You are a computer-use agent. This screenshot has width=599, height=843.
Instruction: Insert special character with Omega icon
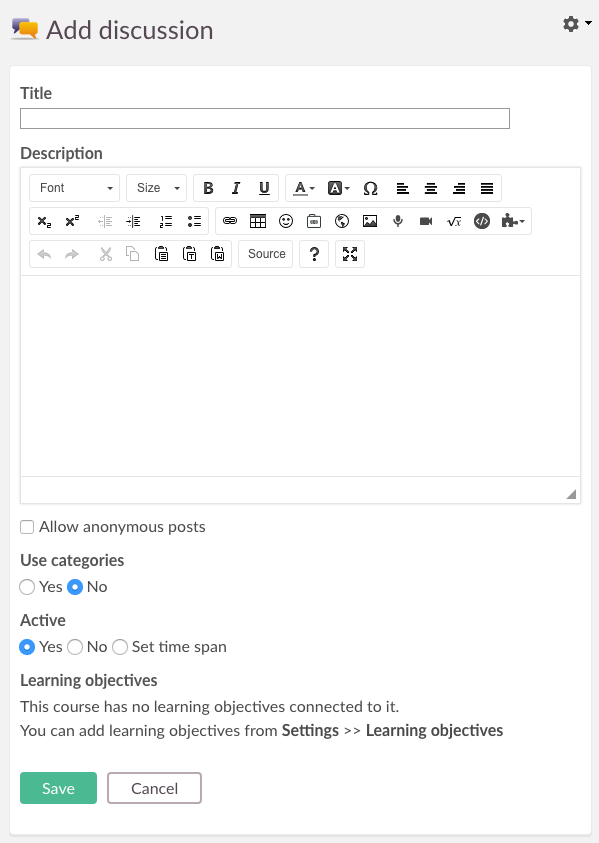370,188
